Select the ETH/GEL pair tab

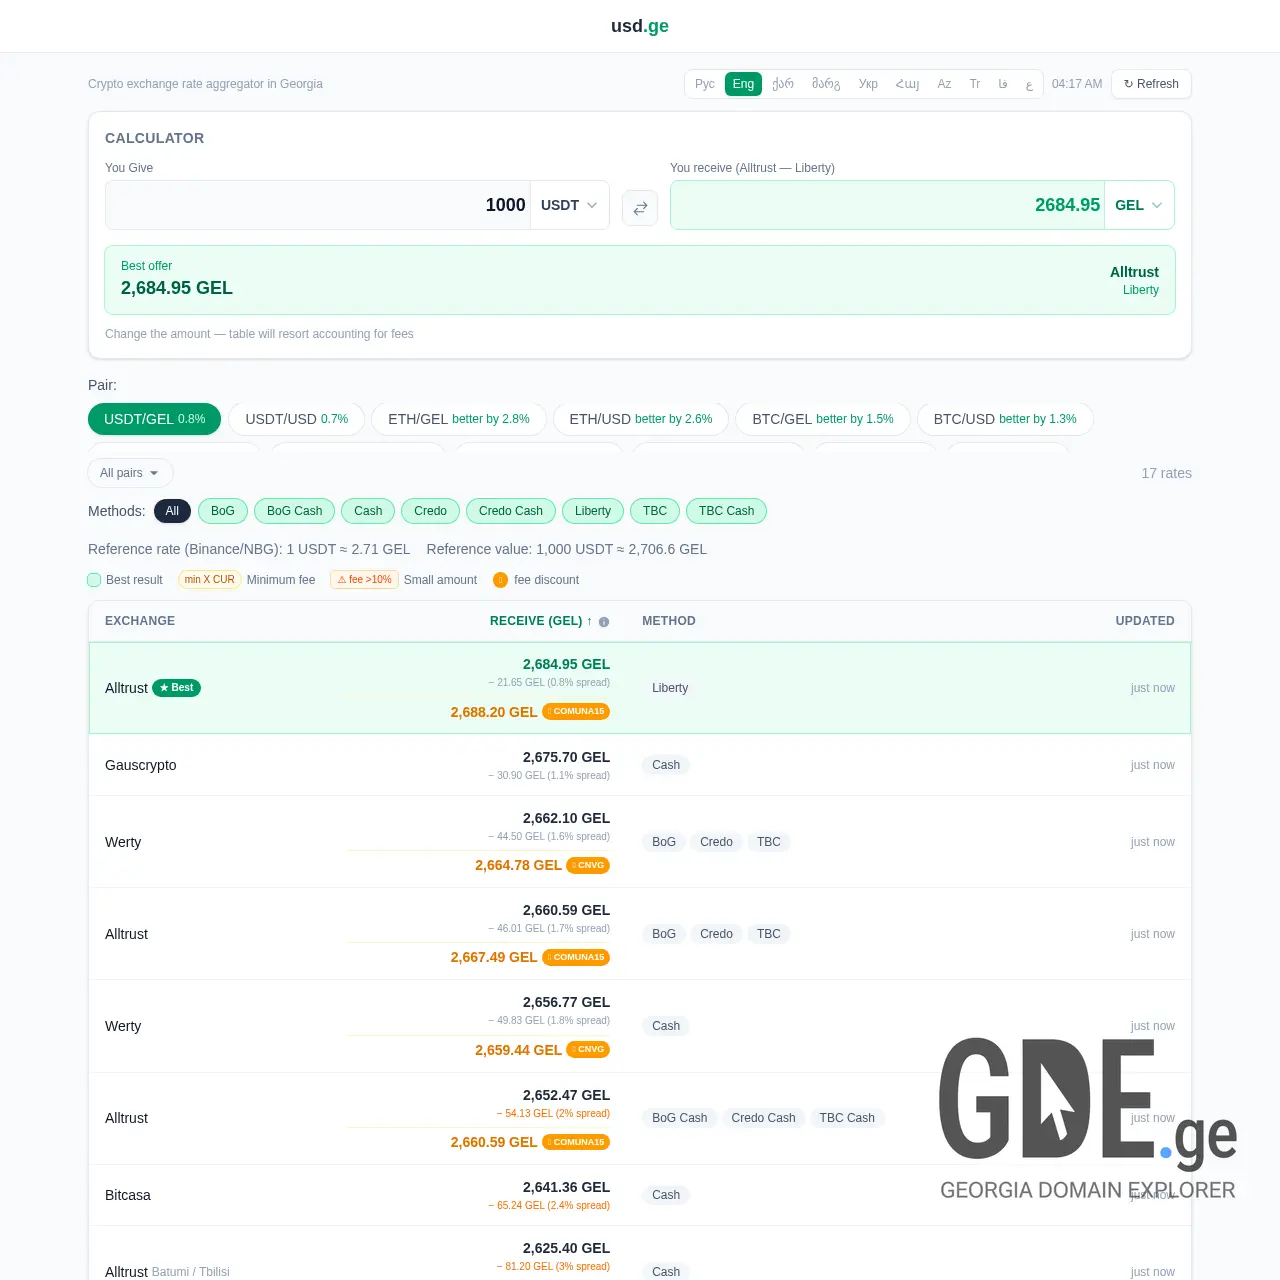pos(459,419)
